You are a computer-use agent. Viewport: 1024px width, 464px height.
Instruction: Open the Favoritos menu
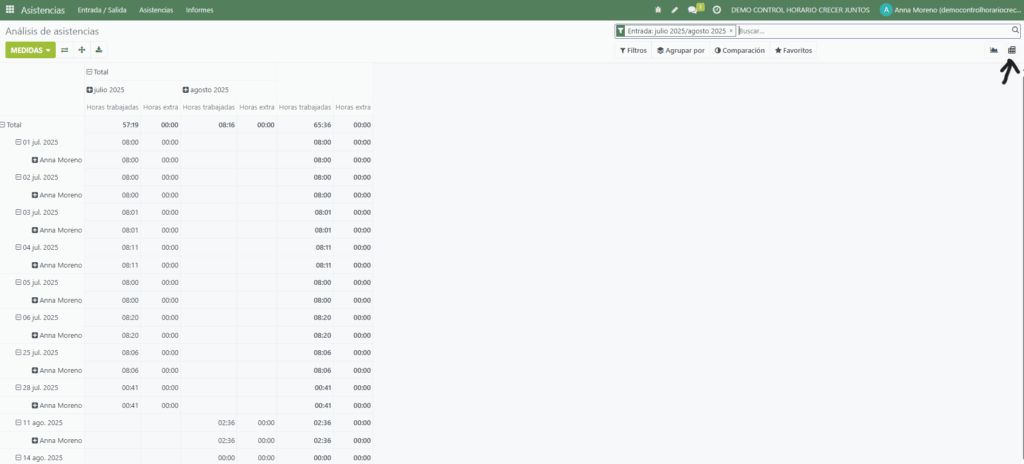coord(793,50)
